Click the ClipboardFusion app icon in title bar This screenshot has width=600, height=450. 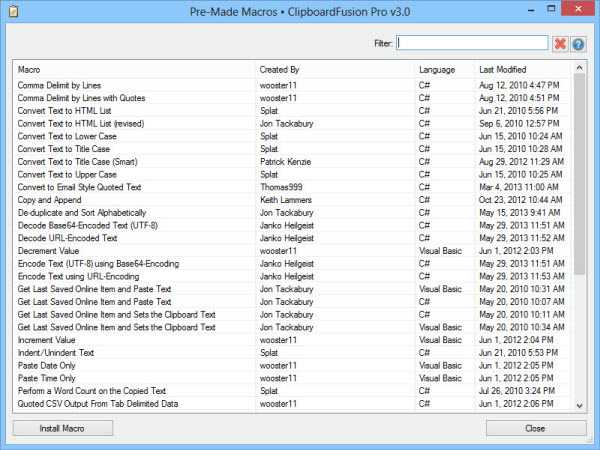[13, 11]
